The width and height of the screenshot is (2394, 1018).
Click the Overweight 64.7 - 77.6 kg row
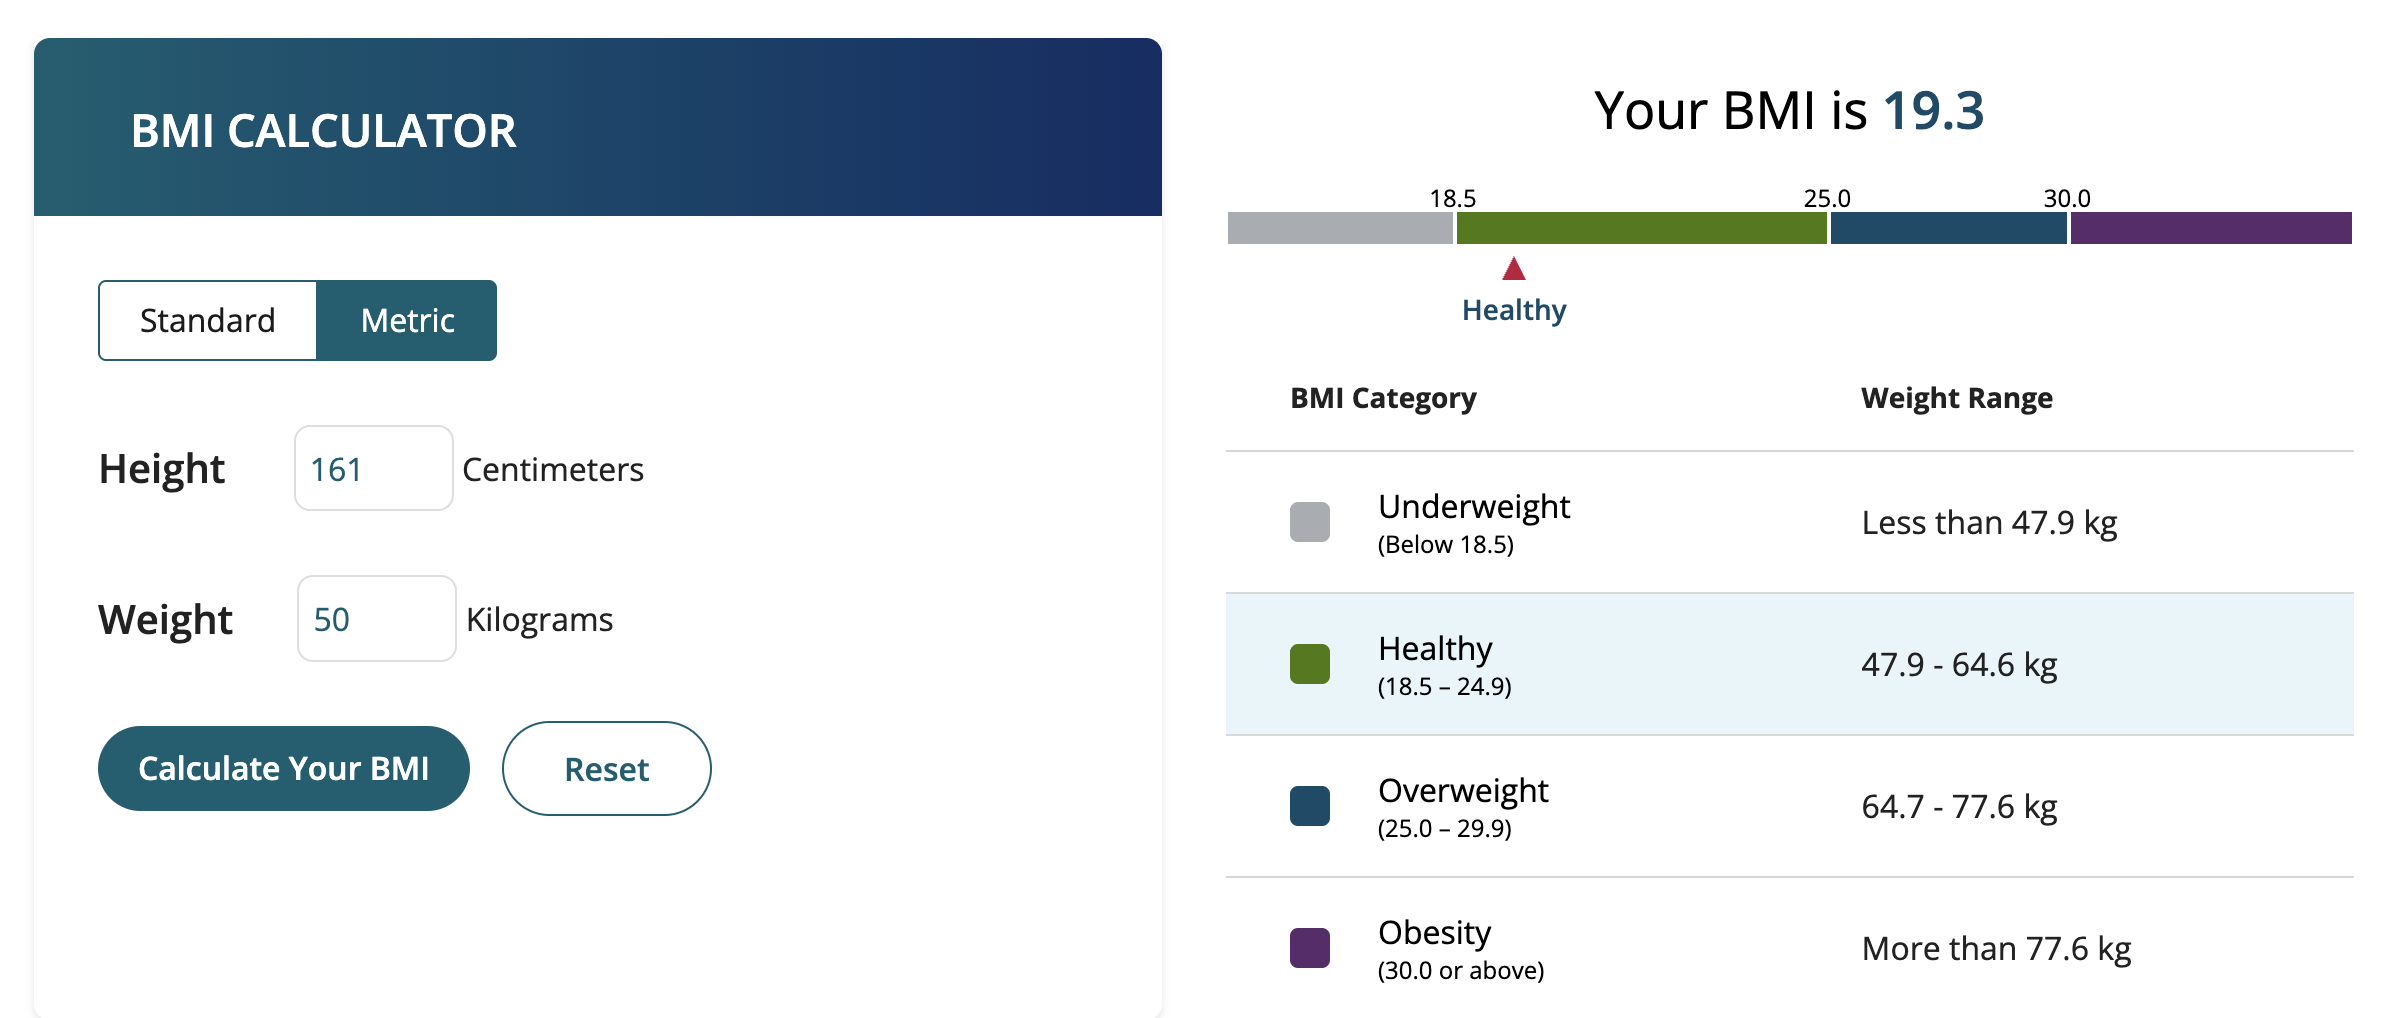point(1790,806)
